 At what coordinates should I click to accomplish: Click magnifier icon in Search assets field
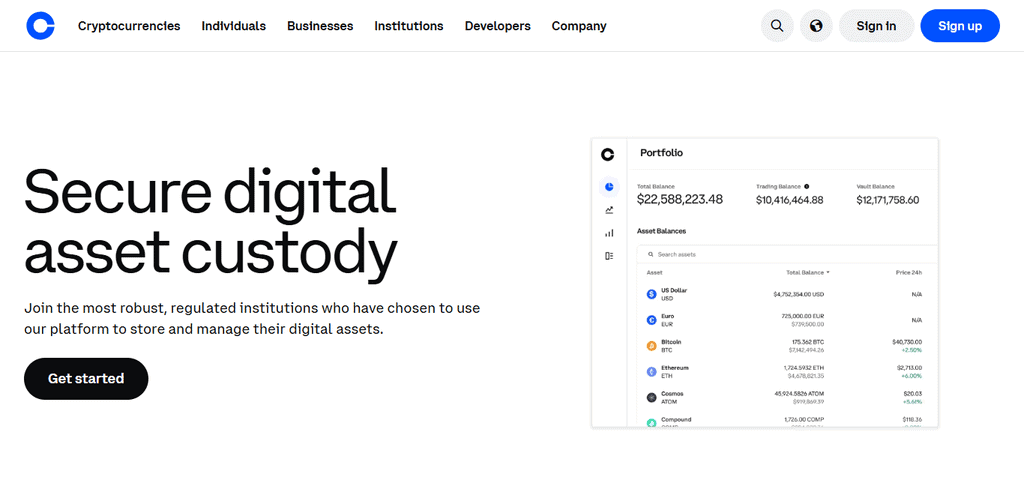tap(650, 255)
